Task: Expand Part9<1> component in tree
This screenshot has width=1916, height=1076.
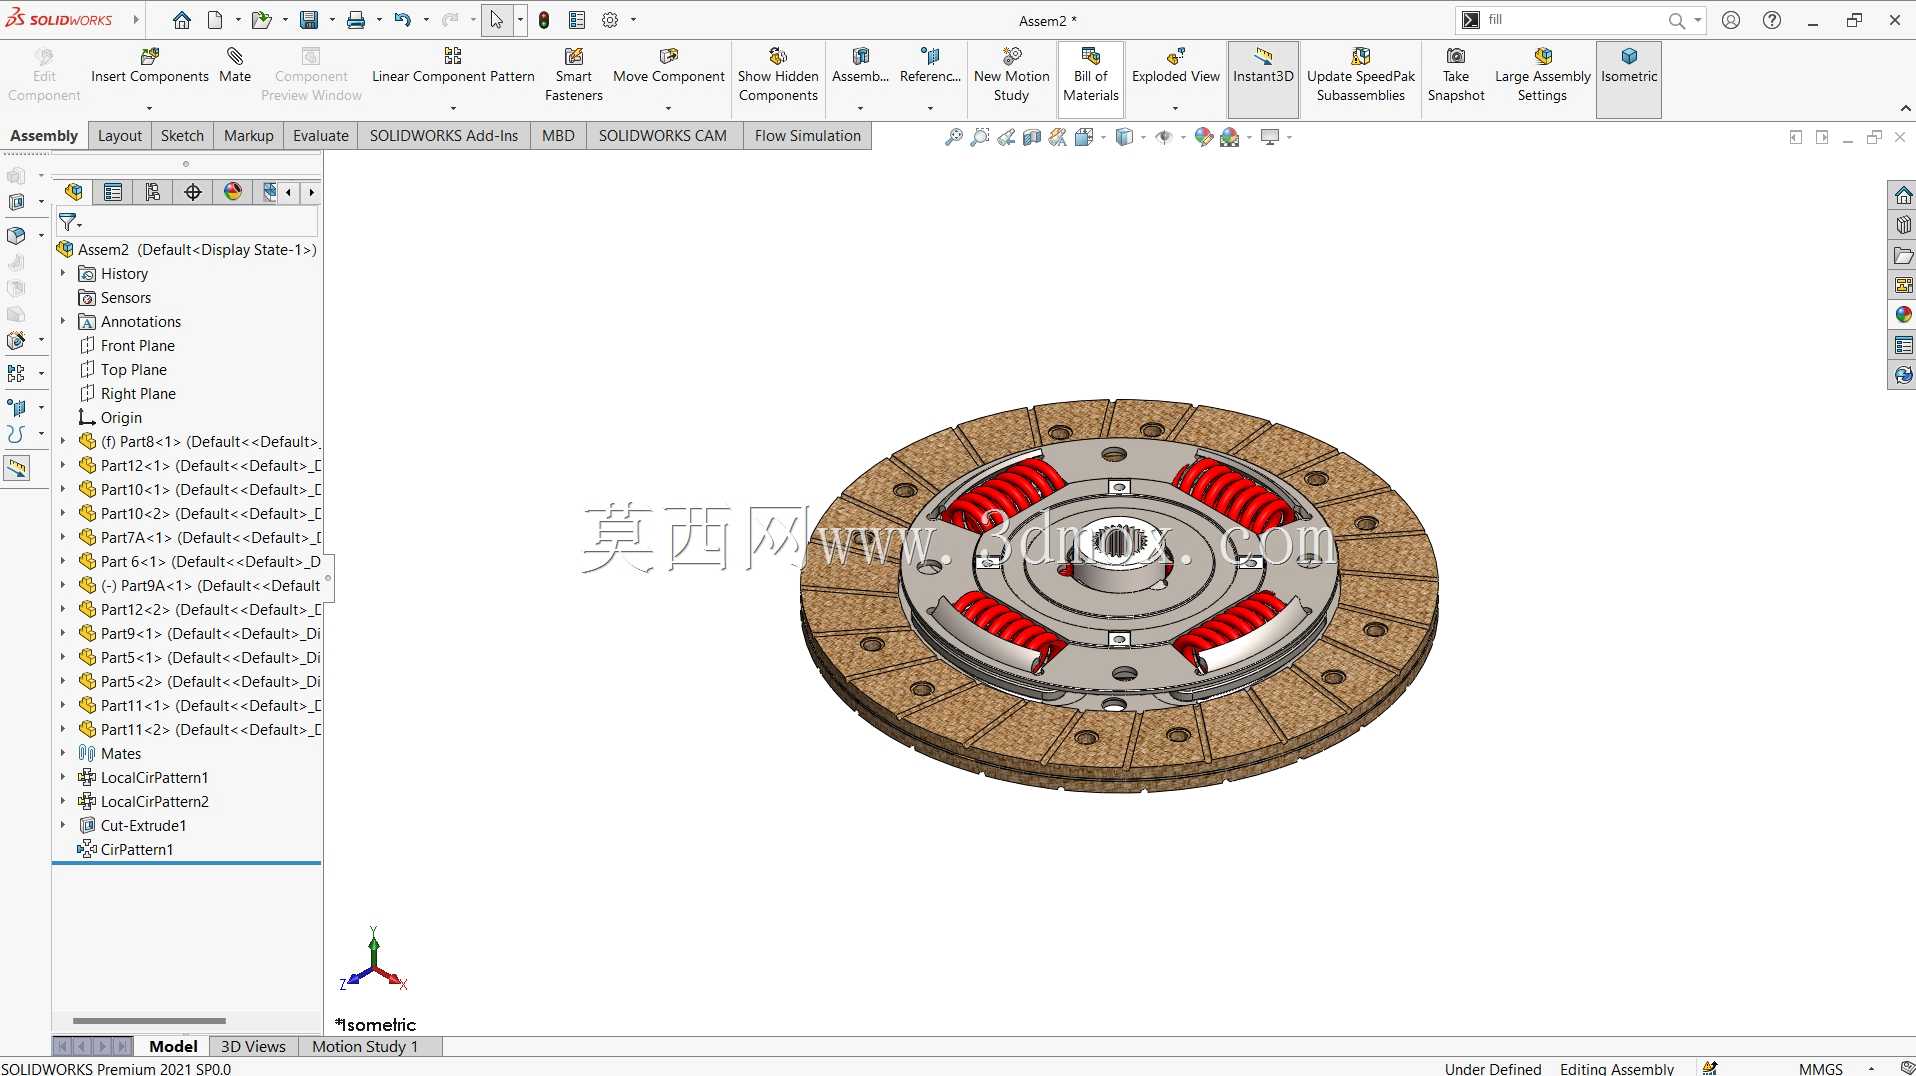Action: 63,633
